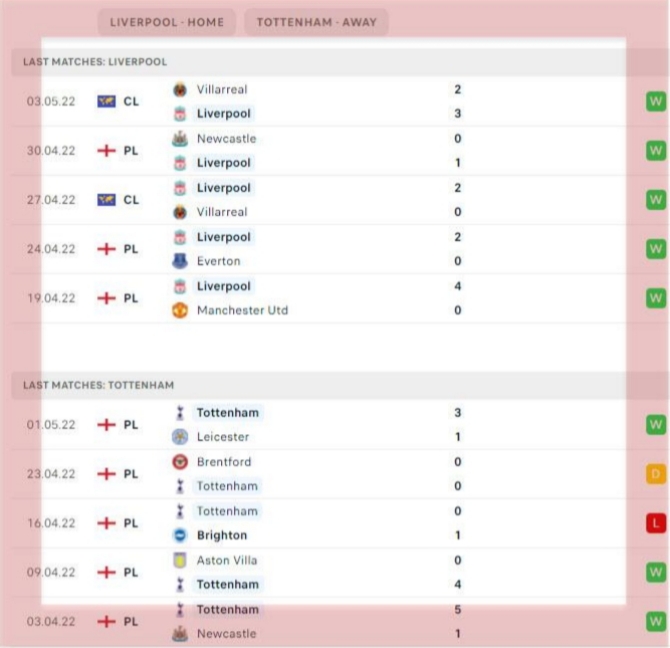Viewport: 670px width, 648px height.
Task: Open the 01.05.22 Tottenham vs Leicester match
Action: coord(340,425)
